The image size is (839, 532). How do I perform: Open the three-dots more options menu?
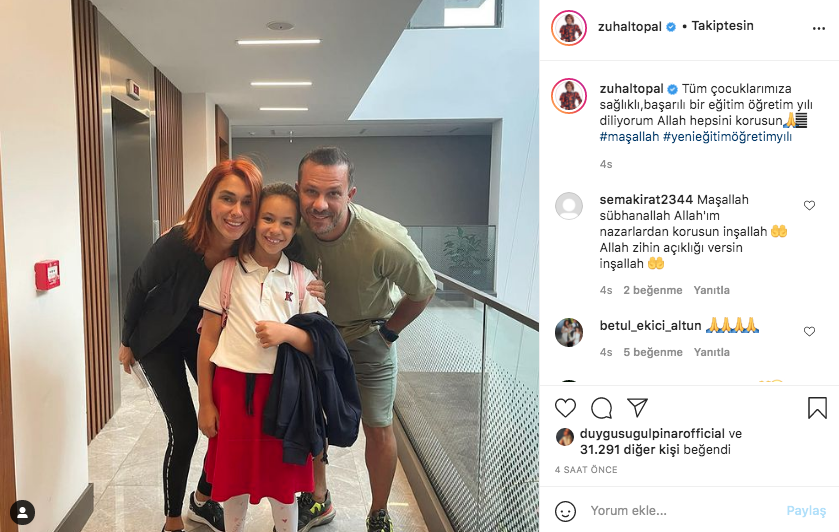[819, 28]
